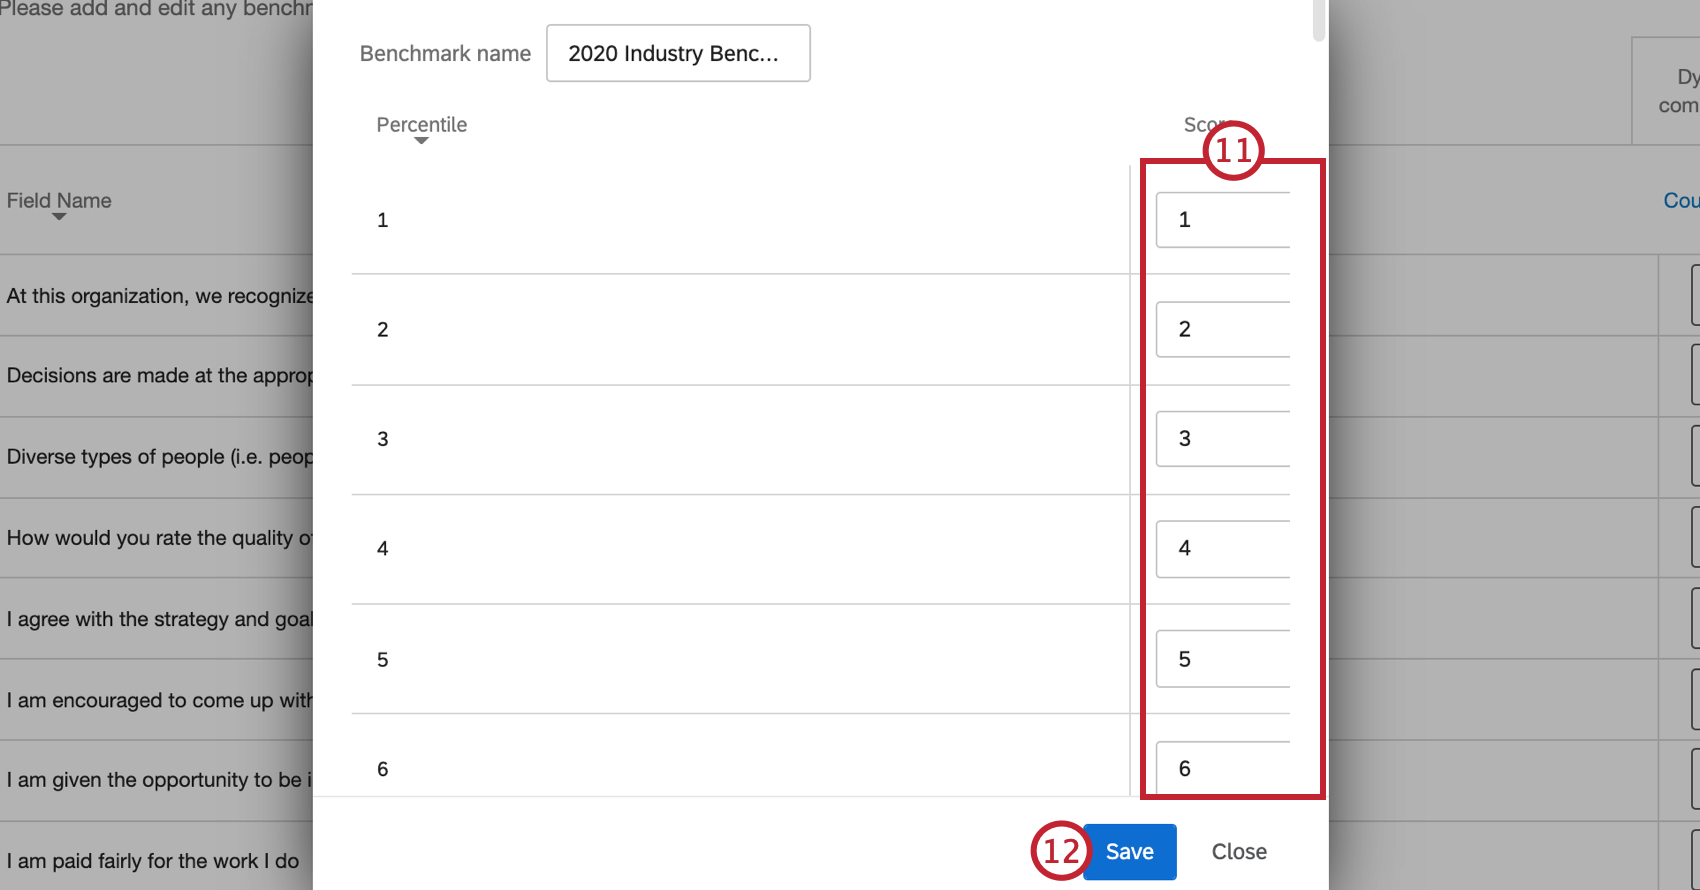Edit score input for percentile 6
The image size is (1700, 890).
pyautogui.click(x=1223, y=768)
